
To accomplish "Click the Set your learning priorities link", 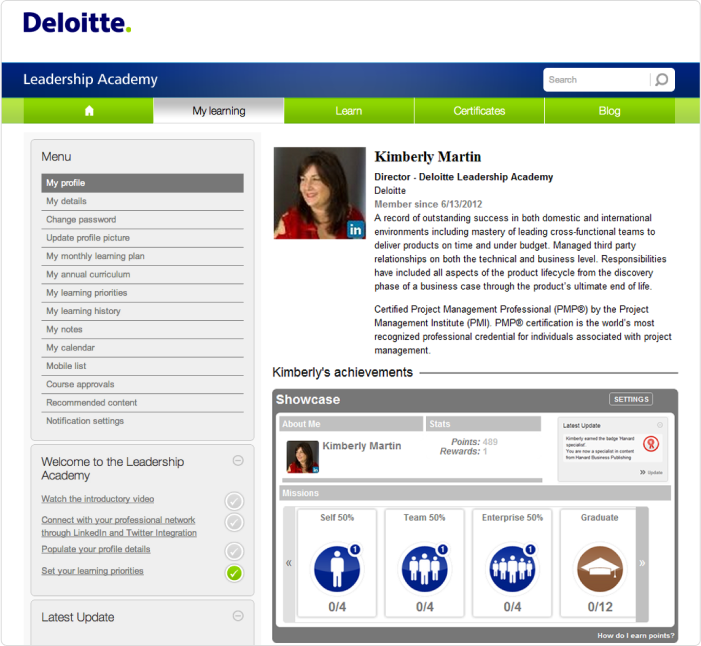I will click(93, 571).
